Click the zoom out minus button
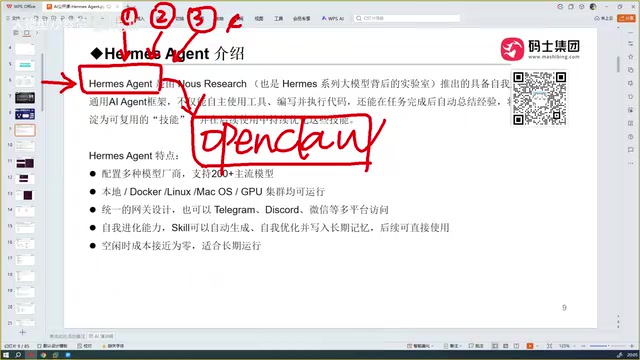 coord(583,346)
